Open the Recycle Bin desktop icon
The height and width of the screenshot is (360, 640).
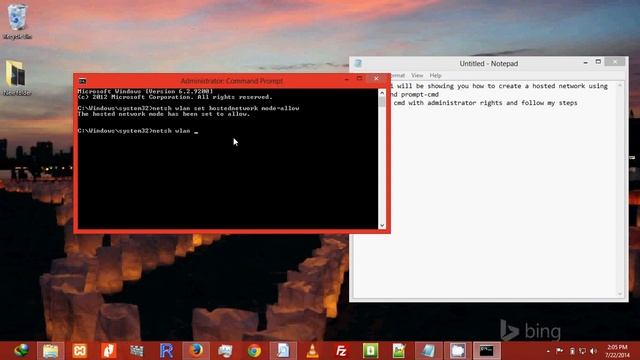click(17, 21)
